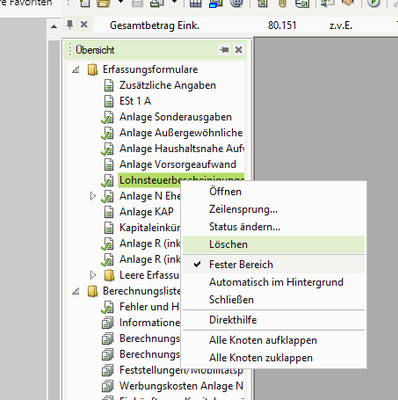Expand the Leere Erfassu folder node
This screenshot has height=400, width=398.
(x=93, y=275)
